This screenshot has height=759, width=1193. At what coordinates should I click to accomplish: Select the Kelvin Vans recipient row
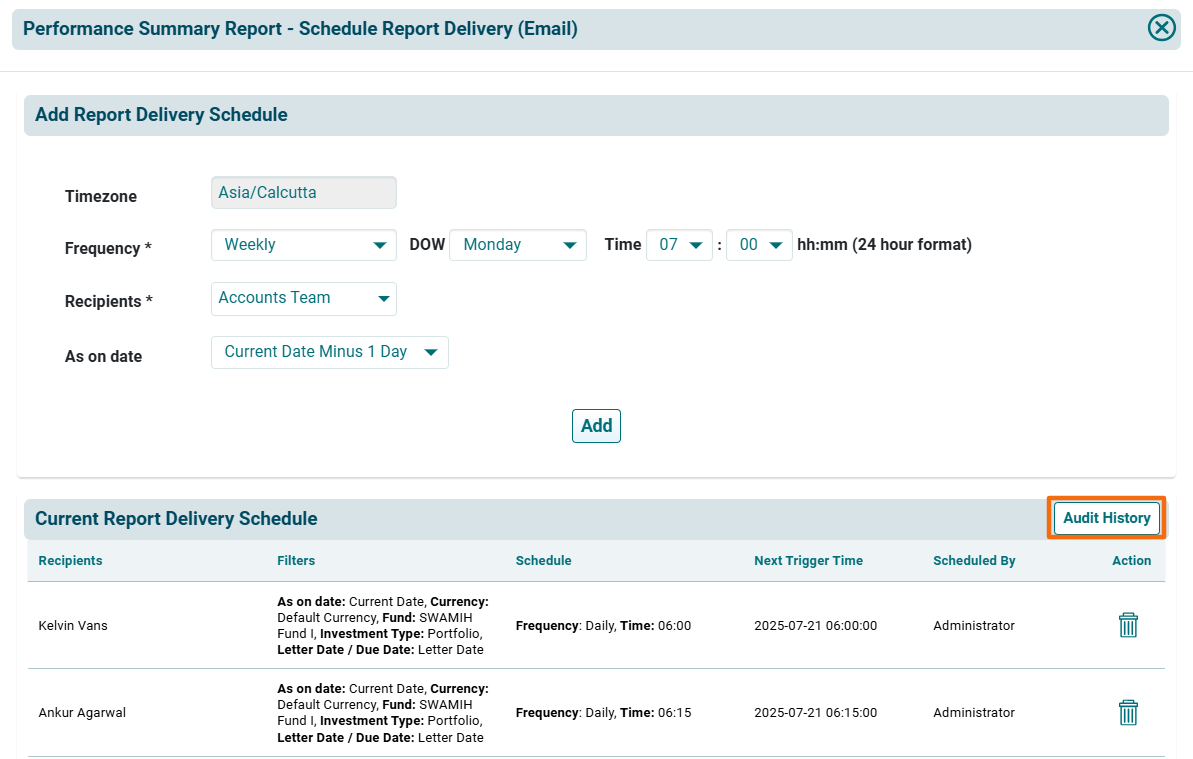point(73,626)
